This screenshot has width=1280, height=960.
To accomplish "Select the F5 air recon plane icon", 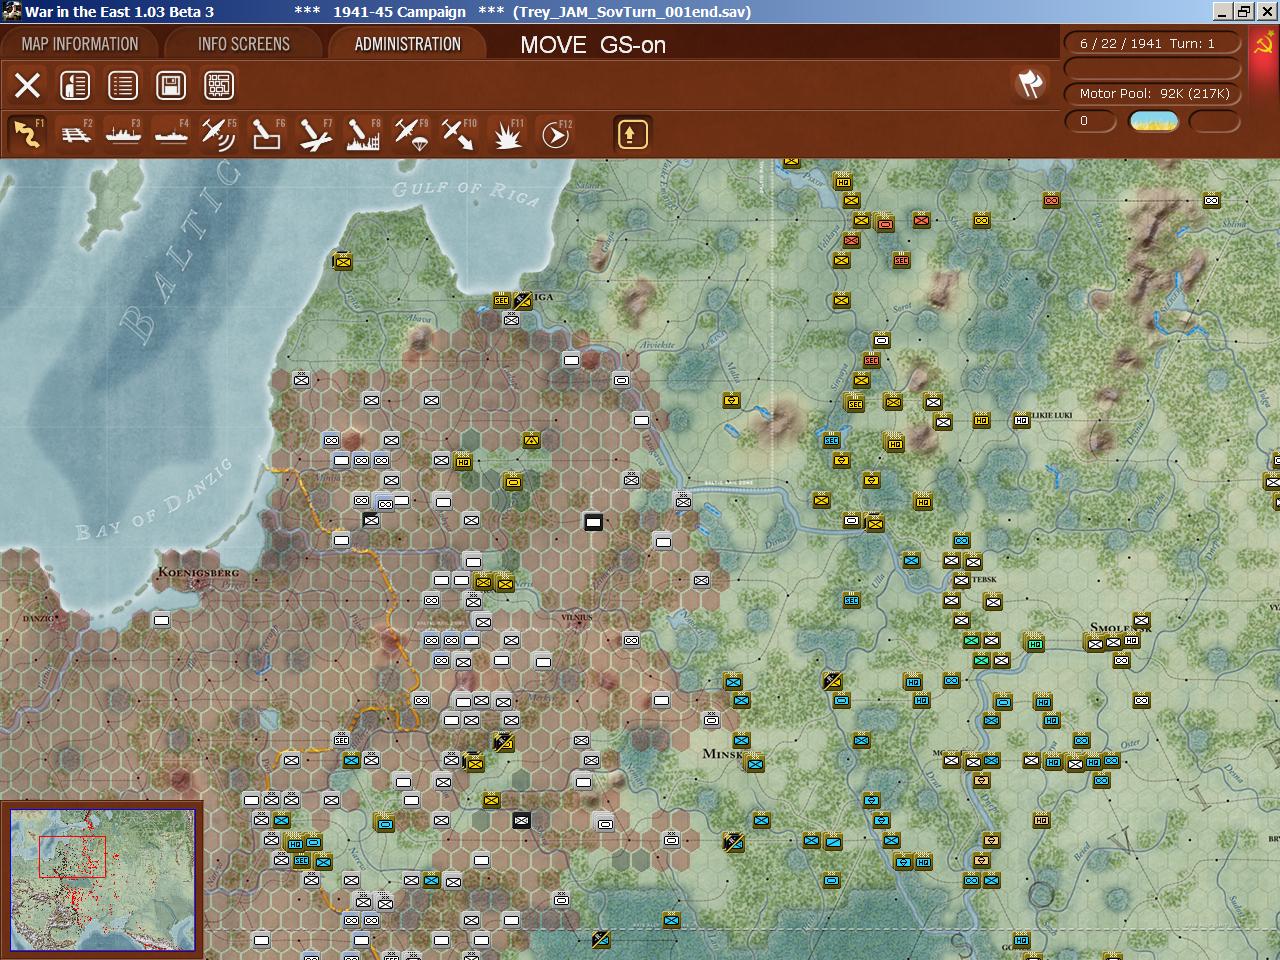I will pos(219,134).
